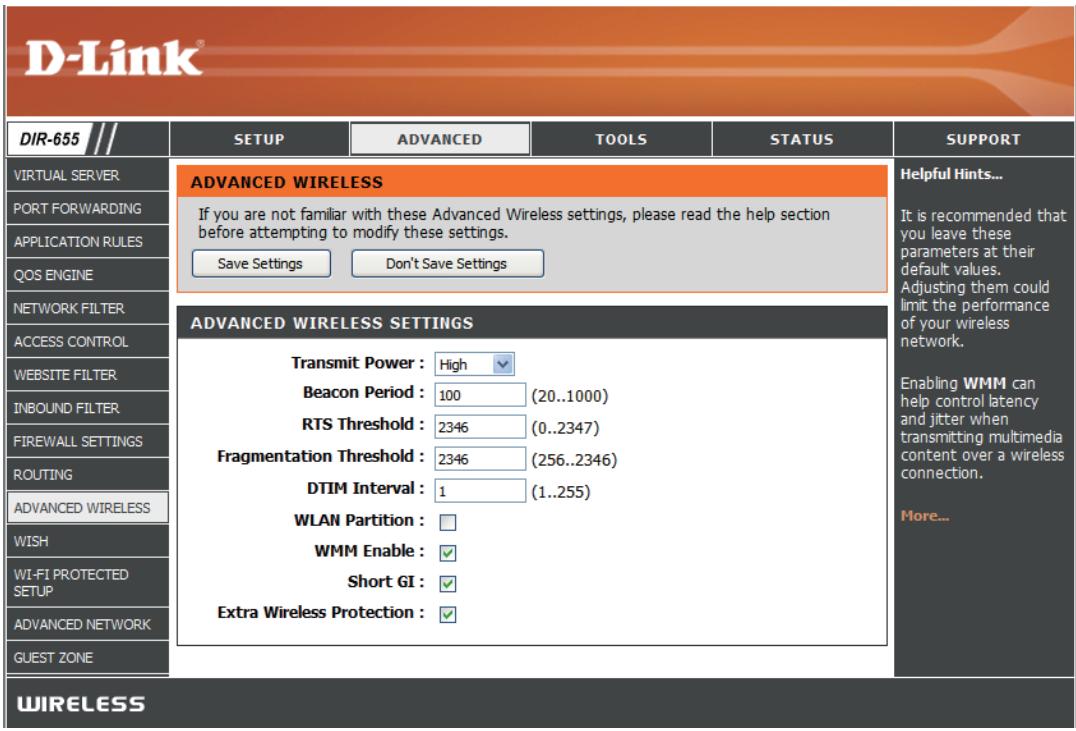Open the Setup tab
Viewport: 1076px width, 731px height.
259,139
